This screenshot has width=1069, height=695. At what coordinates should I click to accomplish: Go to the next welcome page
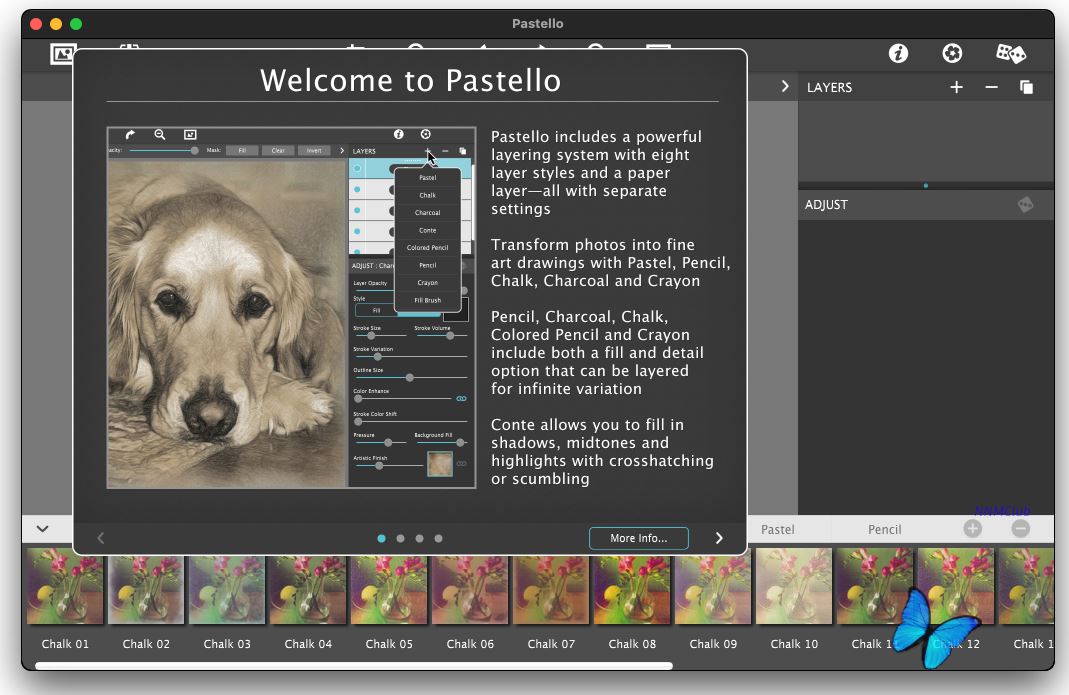click(719, 538)
